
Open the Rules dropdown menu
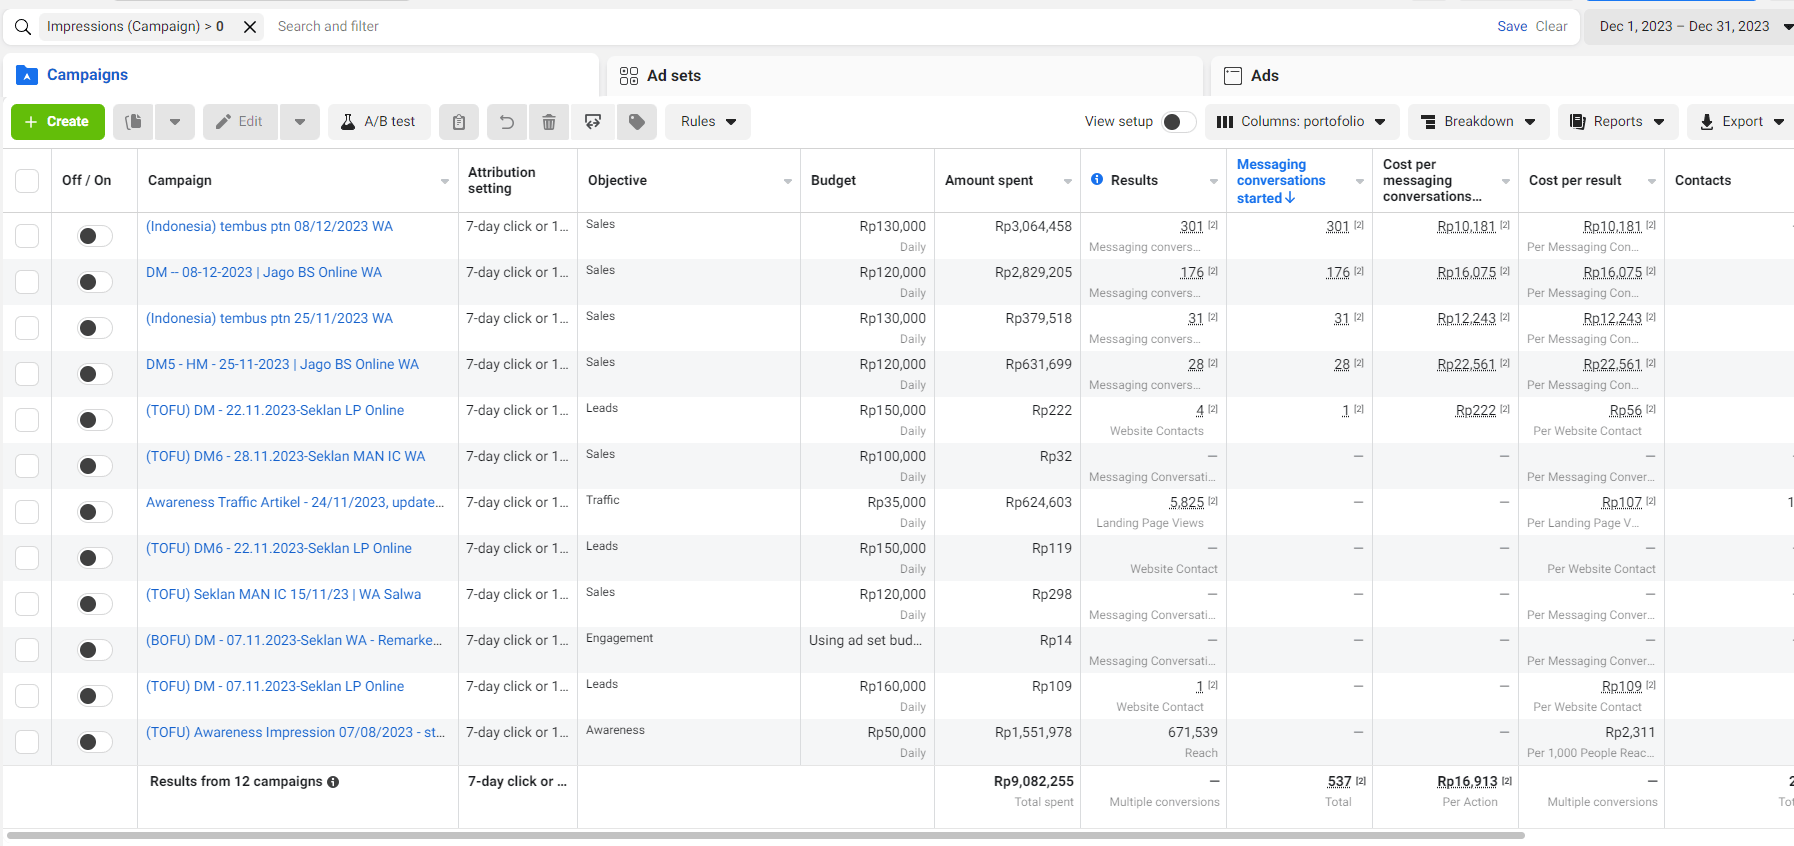[708, 122]
